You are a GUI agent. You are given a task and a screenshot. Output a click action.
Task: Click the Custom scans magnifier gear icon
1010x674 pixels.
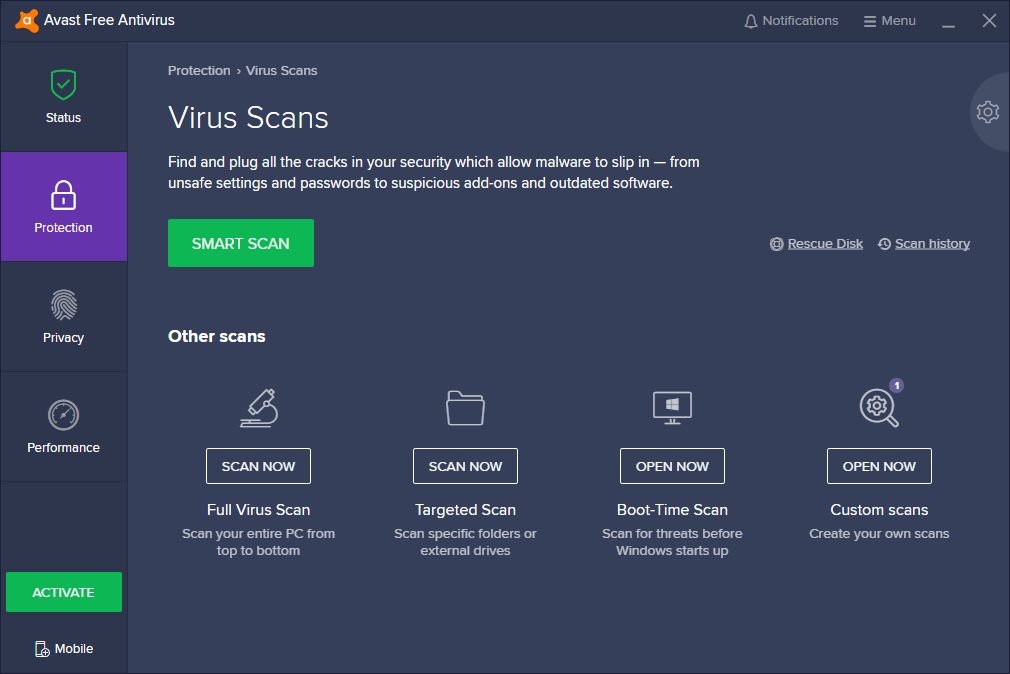pyautogui.click(x=878, y=407)
